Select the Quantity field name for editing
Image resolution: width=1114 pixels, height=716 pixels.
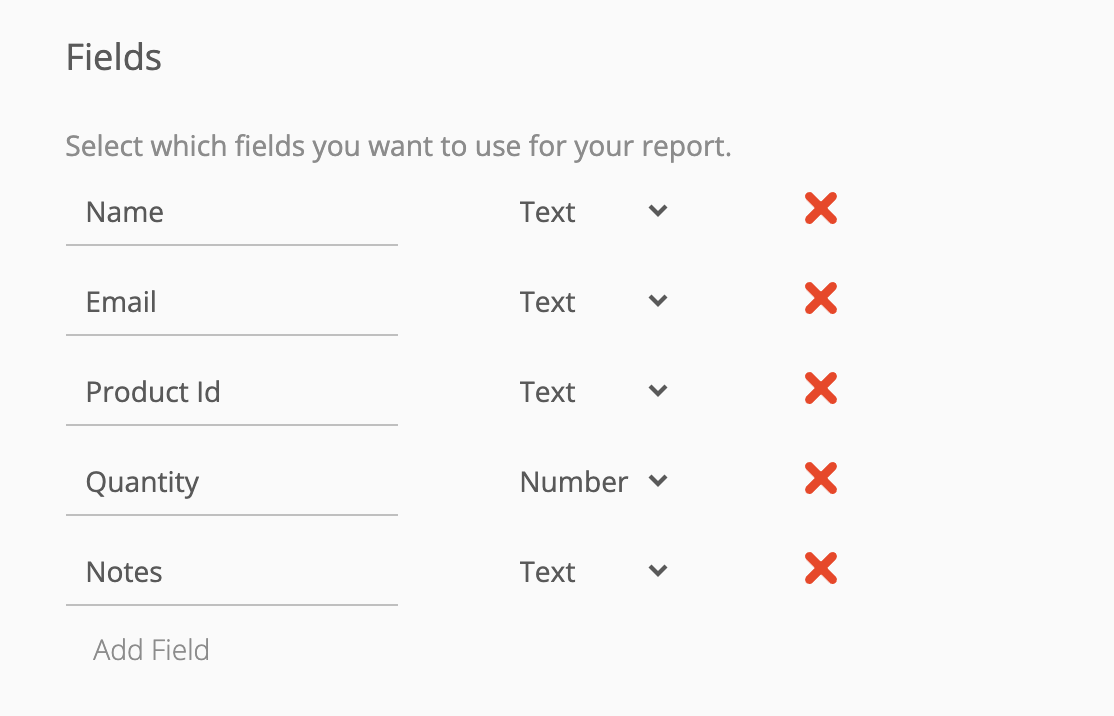pyautogui.click(x=230, y=482)
